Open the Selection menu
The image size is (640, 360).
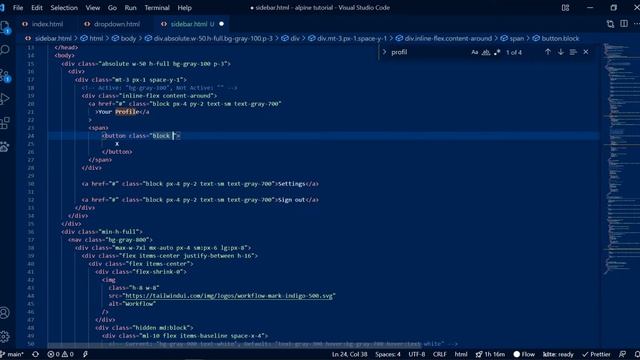[64, 8]
